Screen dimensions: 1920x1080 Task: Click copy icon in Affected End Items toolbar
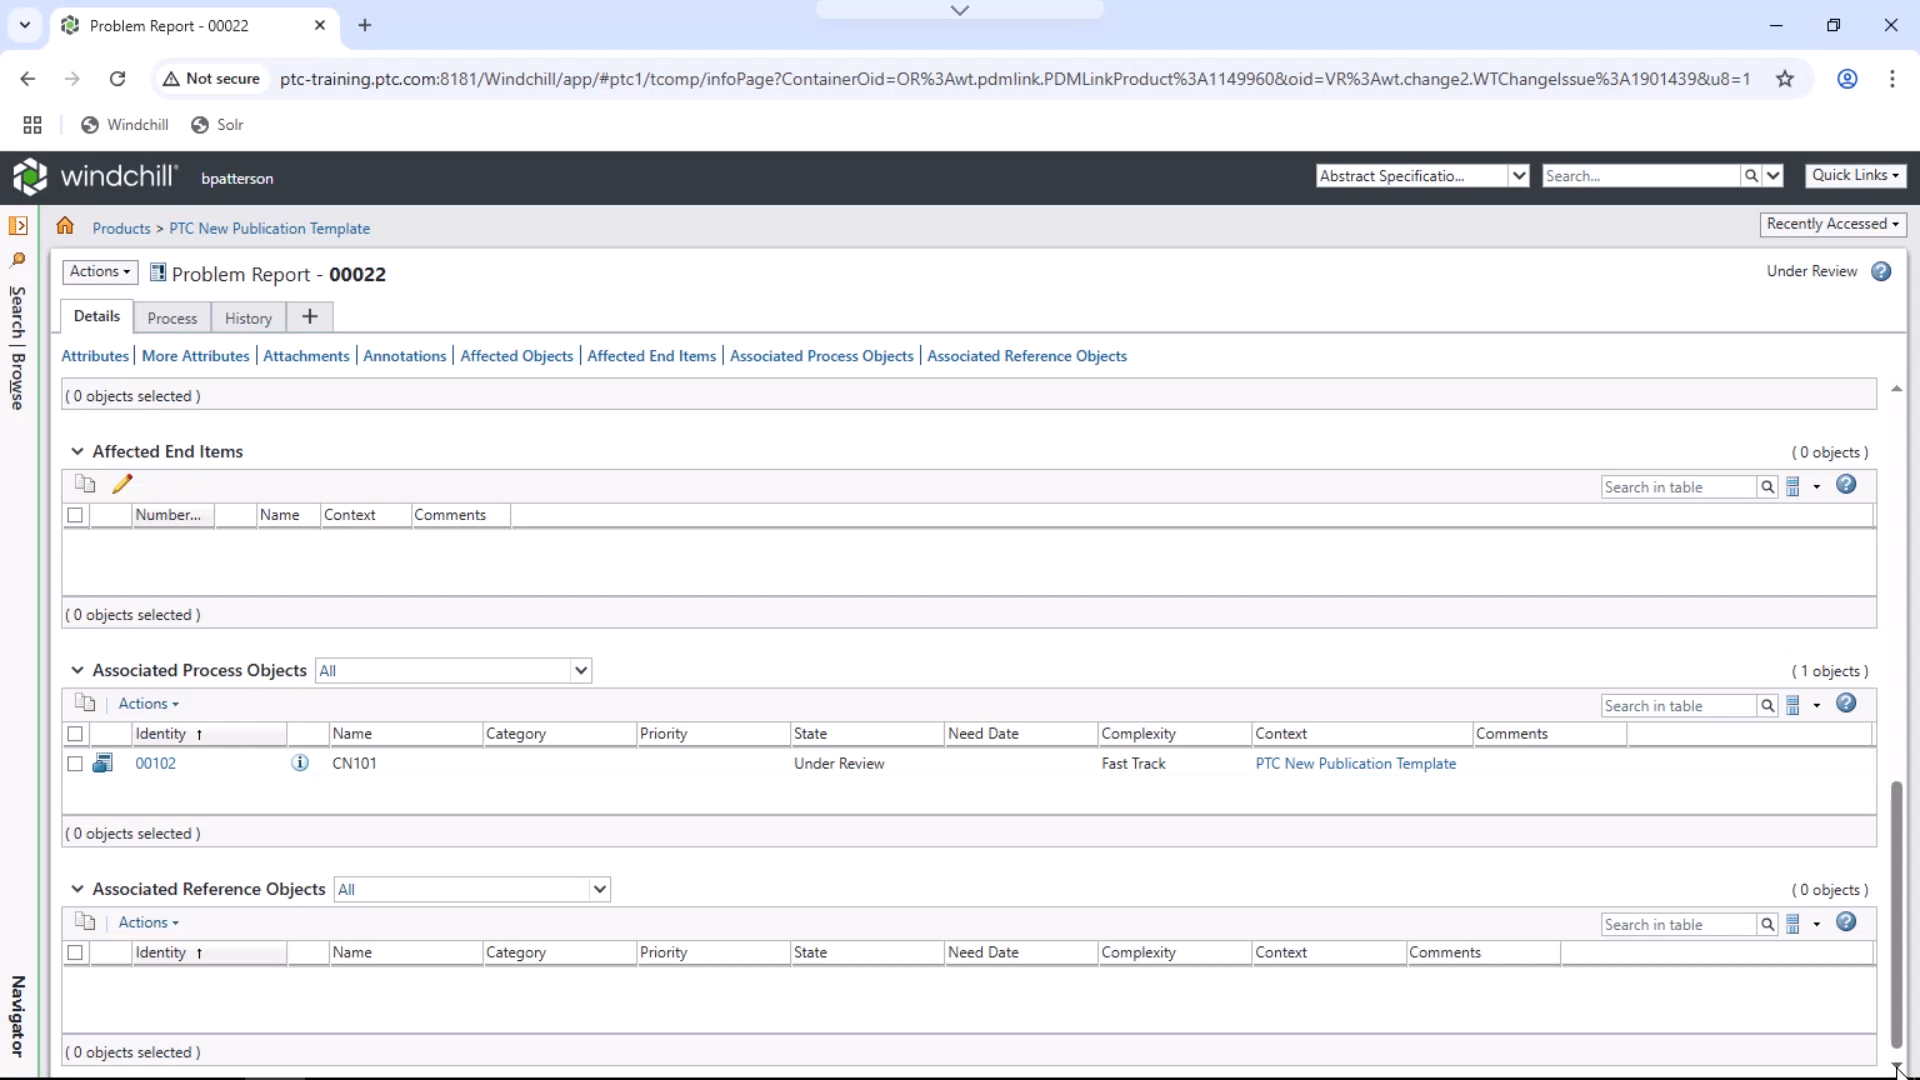click(x=85, y=484)
